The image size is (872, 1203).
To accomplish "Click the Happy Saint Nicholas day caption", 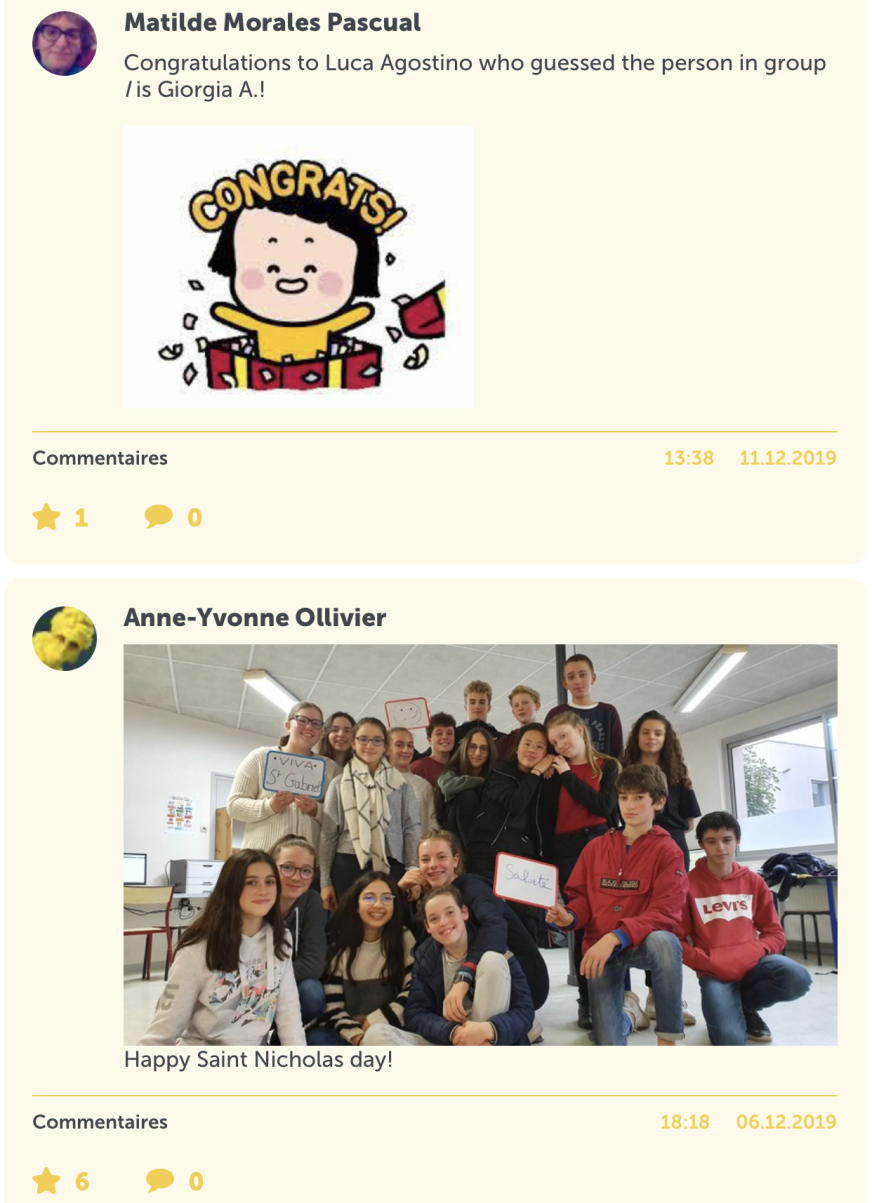I will 258,1059.
